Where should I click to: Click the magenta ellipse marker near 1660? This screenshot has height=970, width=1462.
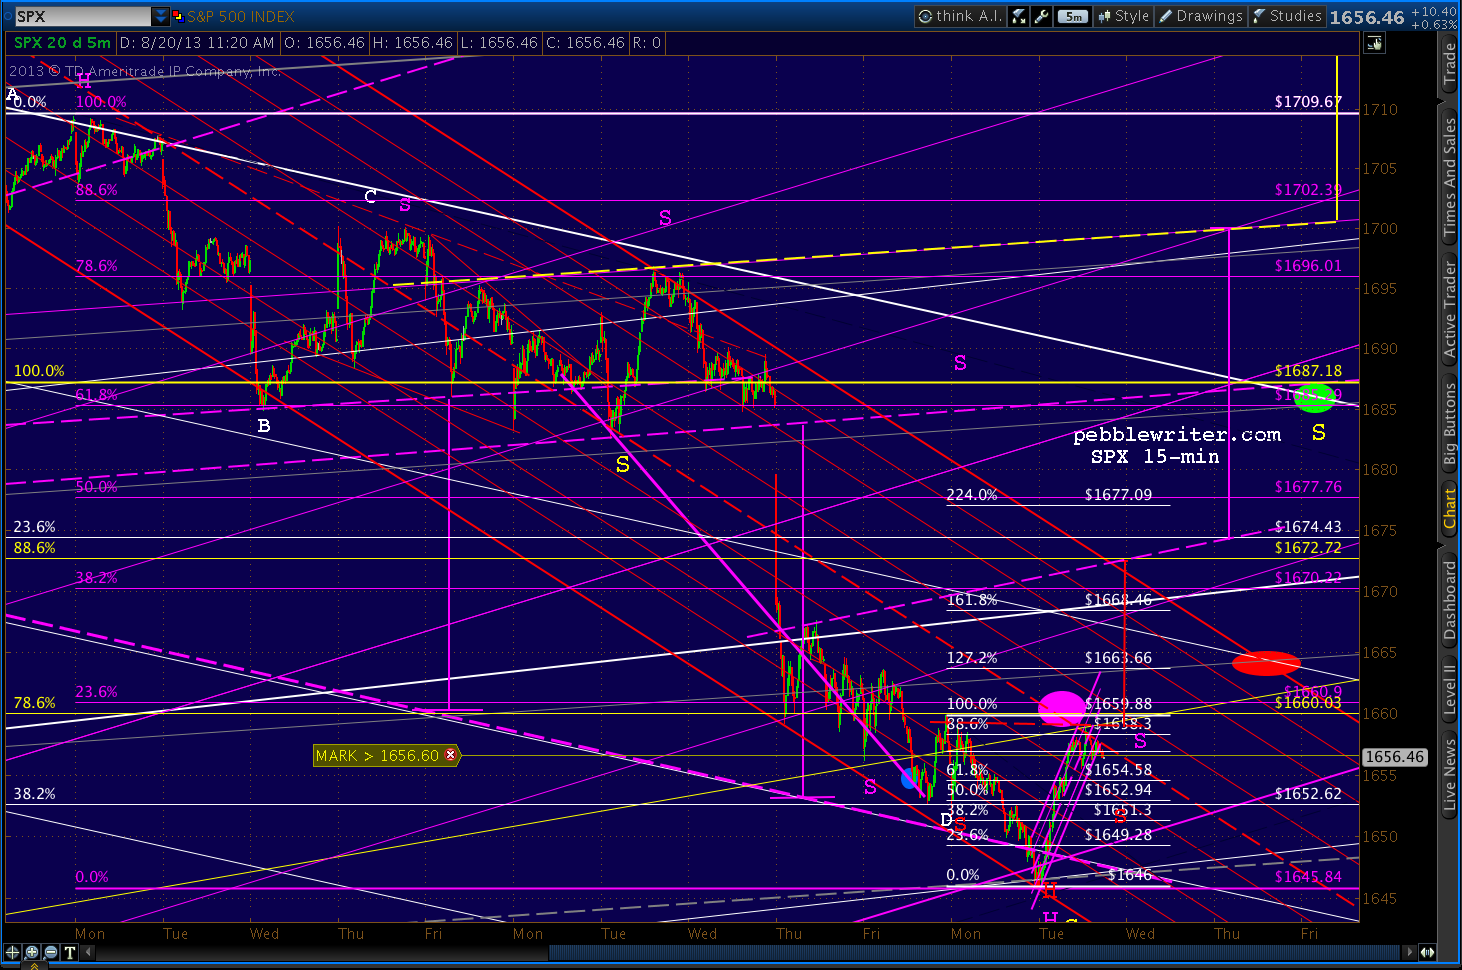[1062, 708]
